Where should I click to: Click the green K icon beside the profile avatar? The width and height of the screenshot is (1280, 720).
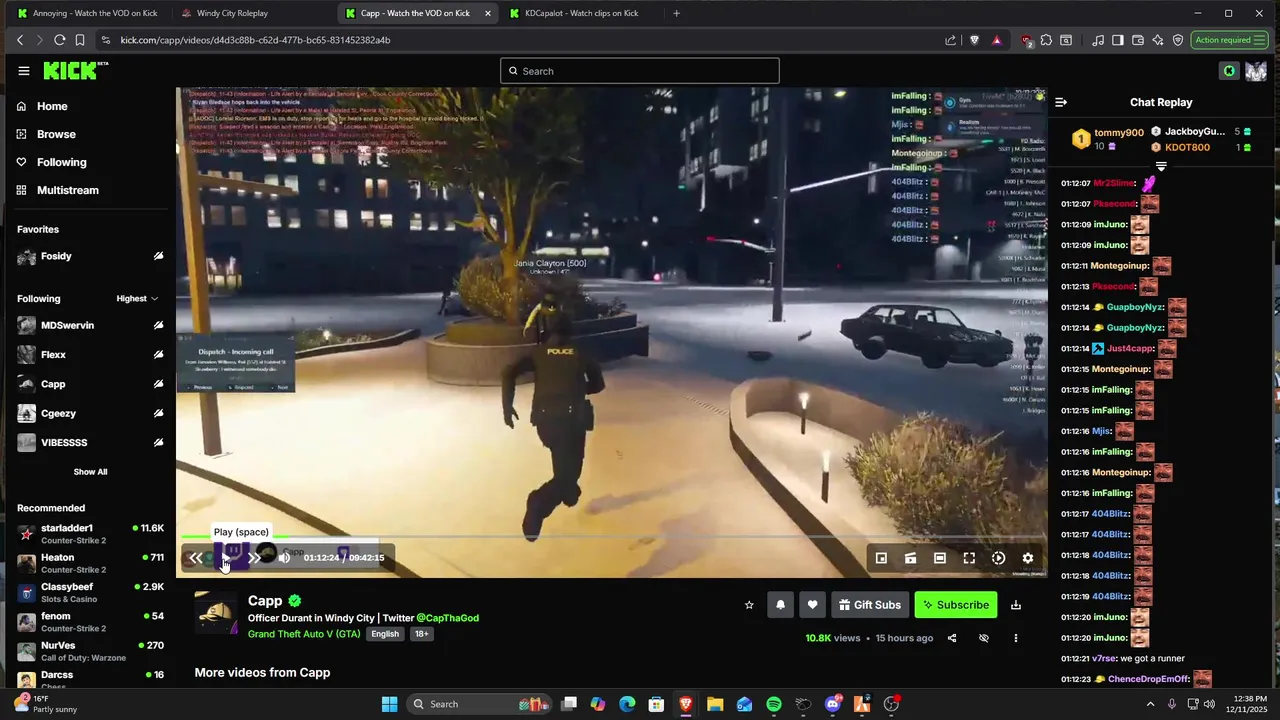click(x=1229, y=71)
